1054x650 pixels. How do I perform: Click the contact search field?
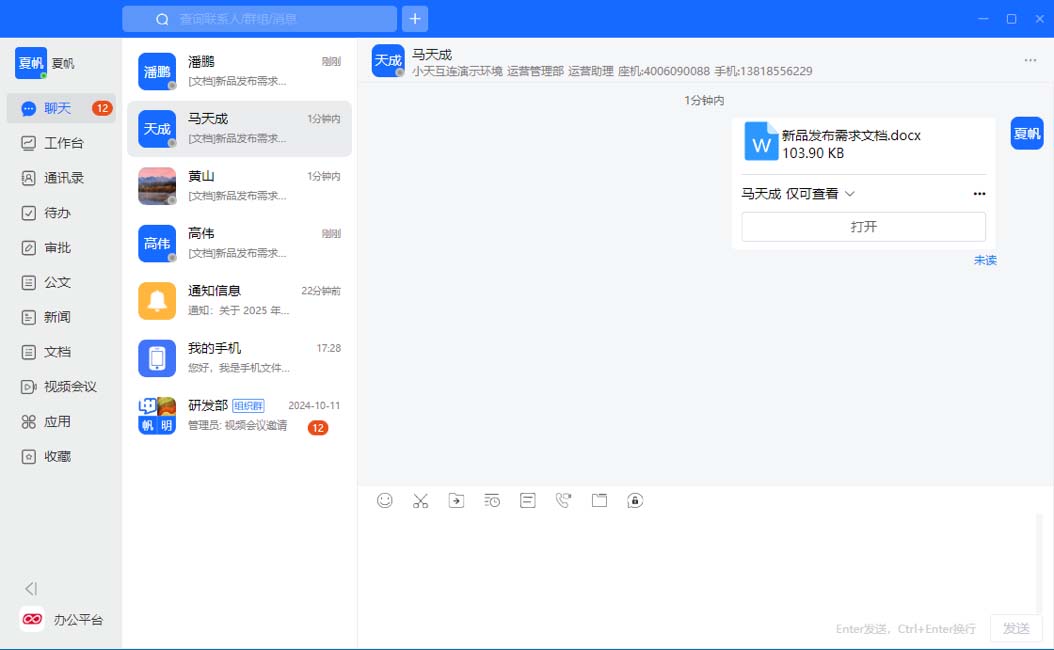260,19
